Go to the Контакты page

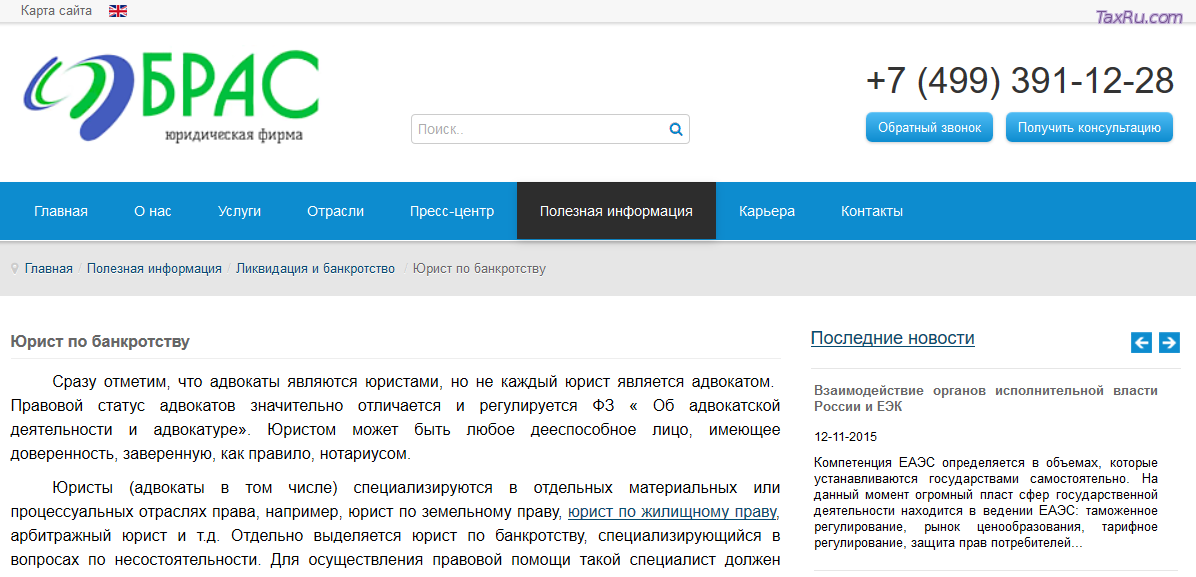point(870,211)
